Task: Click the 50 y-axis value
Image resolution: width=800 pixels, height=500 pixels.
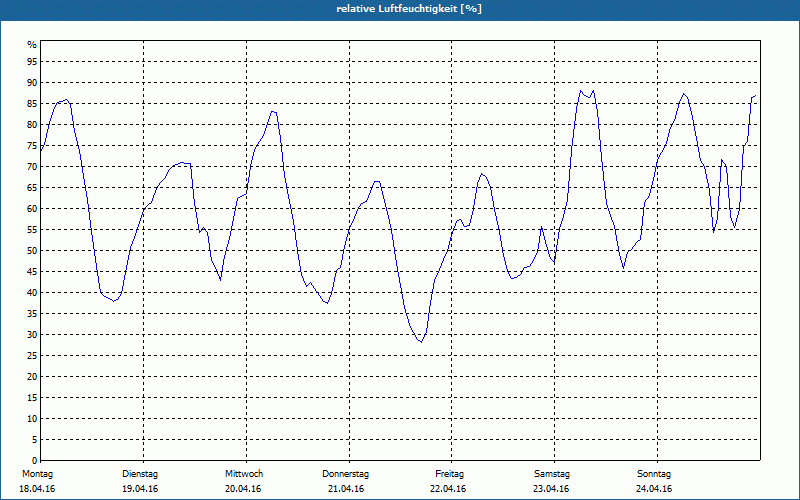Action: click(x=32, y=251)
